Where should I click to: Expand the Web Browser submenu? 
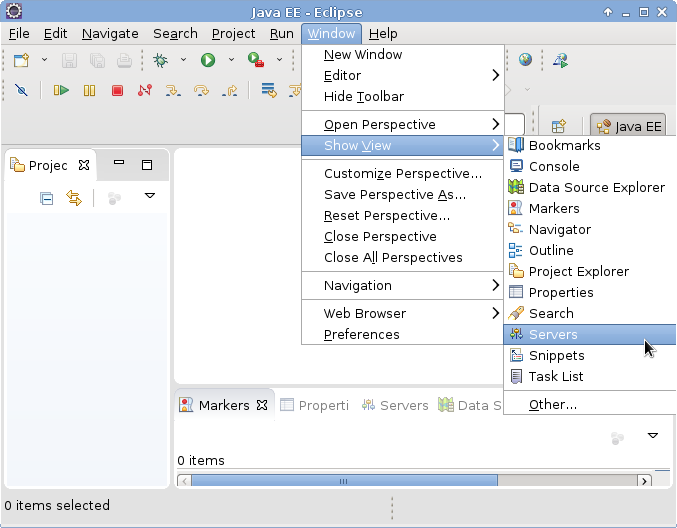(x=403, y=313)
